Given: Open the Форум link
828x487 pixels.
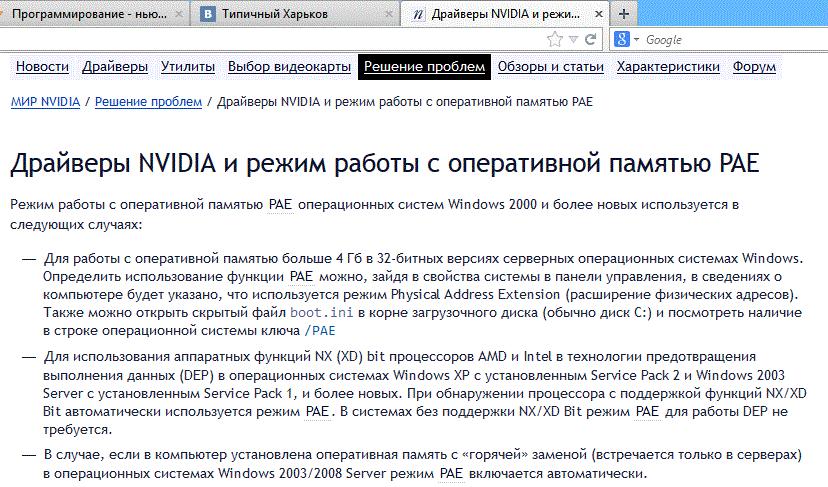Looking at the screenshot, I should (x=754, y=67).
